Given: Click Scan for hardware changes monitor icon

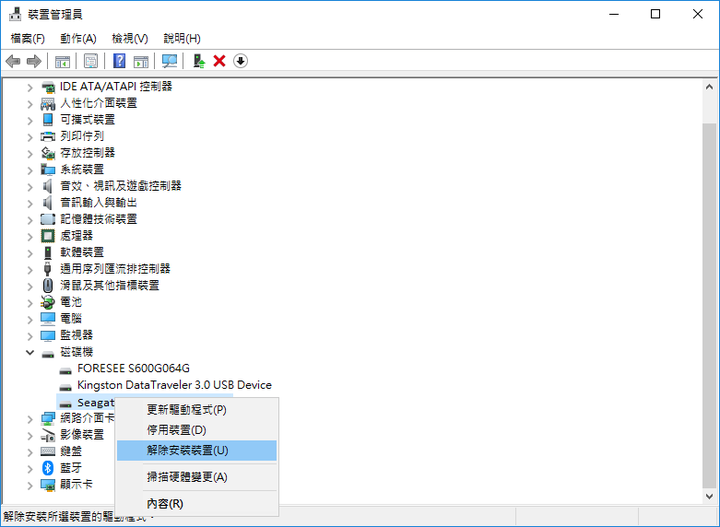Looking at the screenshot, I should (x=169, y=61).
